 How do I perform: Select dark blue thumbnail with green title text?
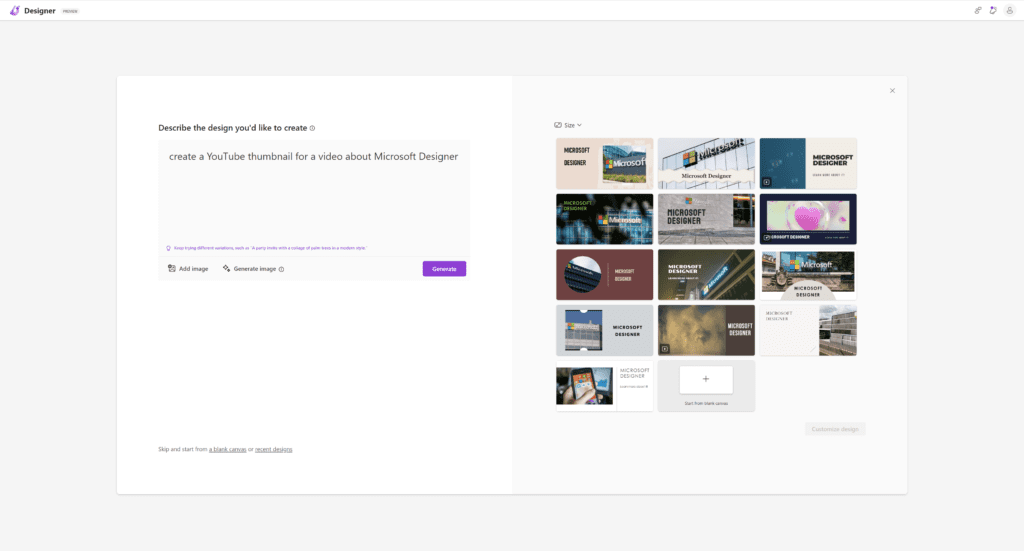tap(604, 219)
